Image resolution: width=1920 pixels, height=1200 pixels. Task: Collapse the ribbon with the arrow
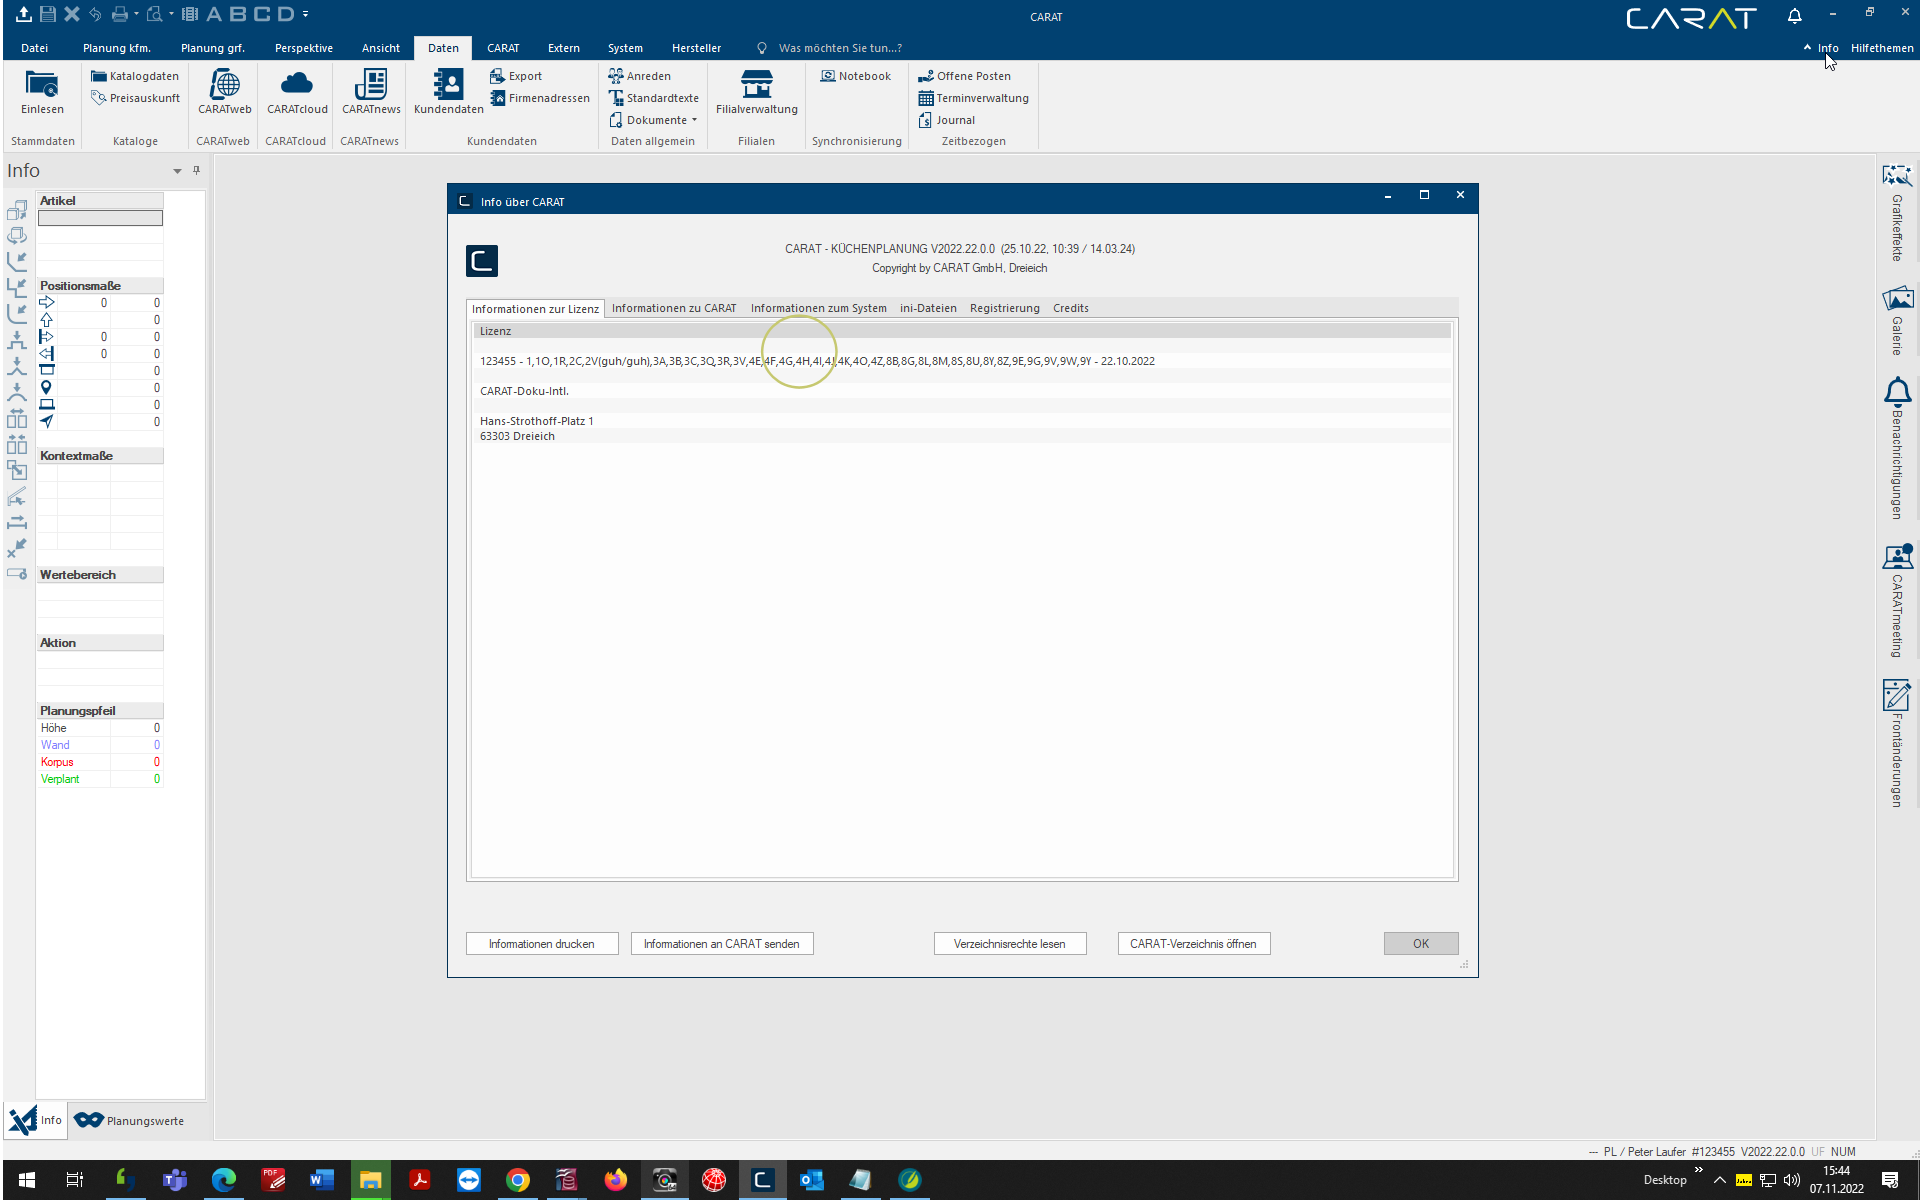coord(1807,47)
